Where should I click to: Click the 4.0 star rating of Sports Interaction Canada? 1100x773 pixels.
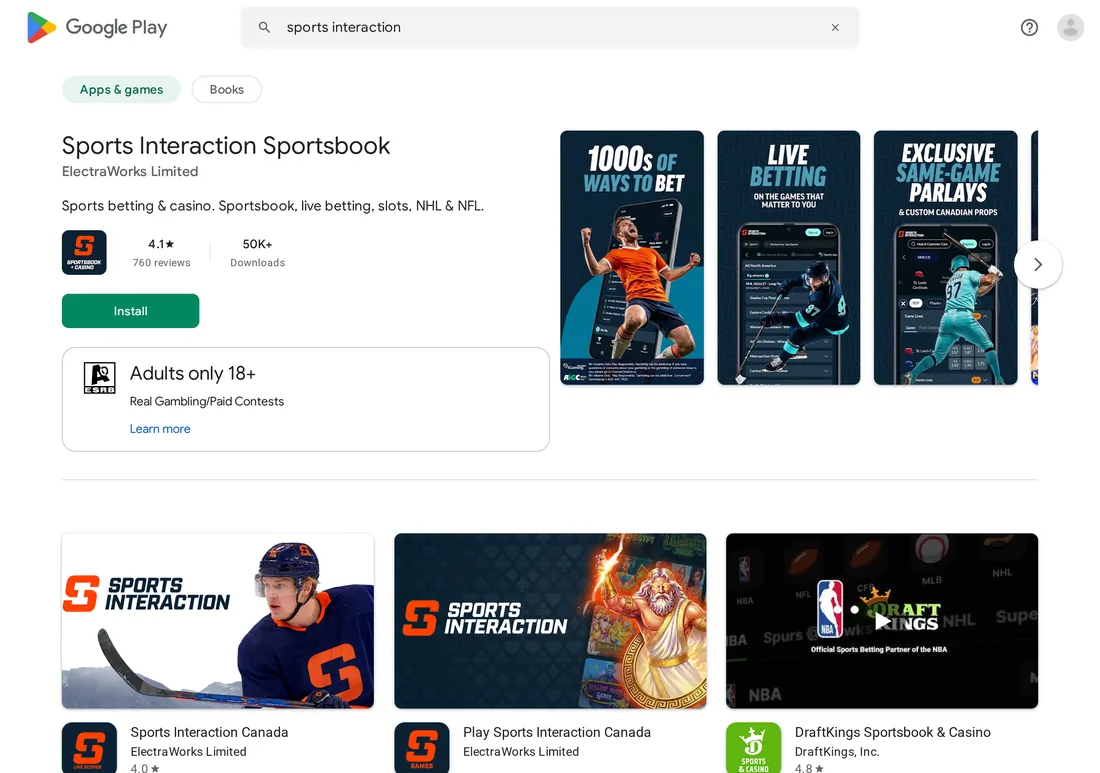click(x=145, y=767)
